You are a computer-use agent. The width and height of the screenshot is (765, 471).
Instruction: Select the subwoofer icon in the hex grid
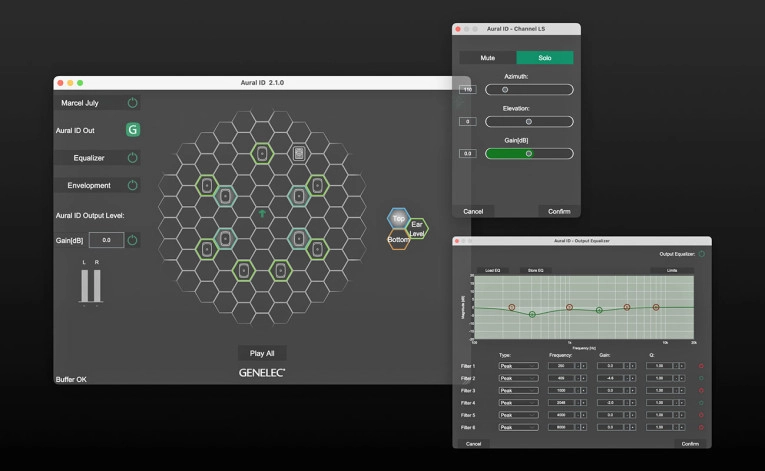(299, 154)
